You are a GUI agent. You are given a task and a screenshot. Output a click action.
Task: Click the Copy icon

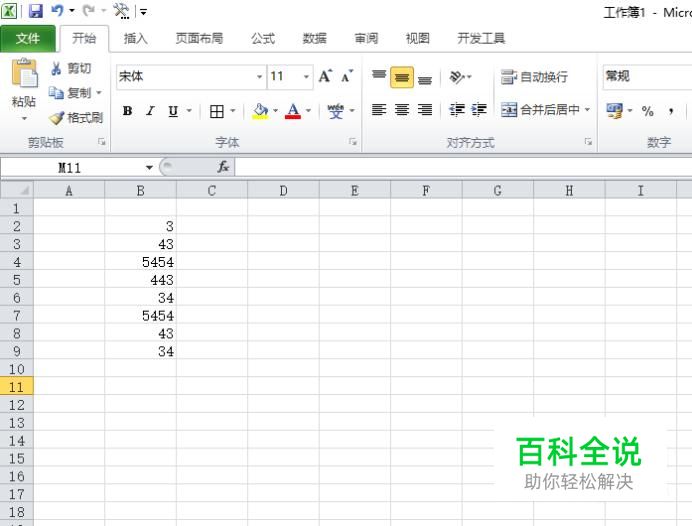click(56, 93)
